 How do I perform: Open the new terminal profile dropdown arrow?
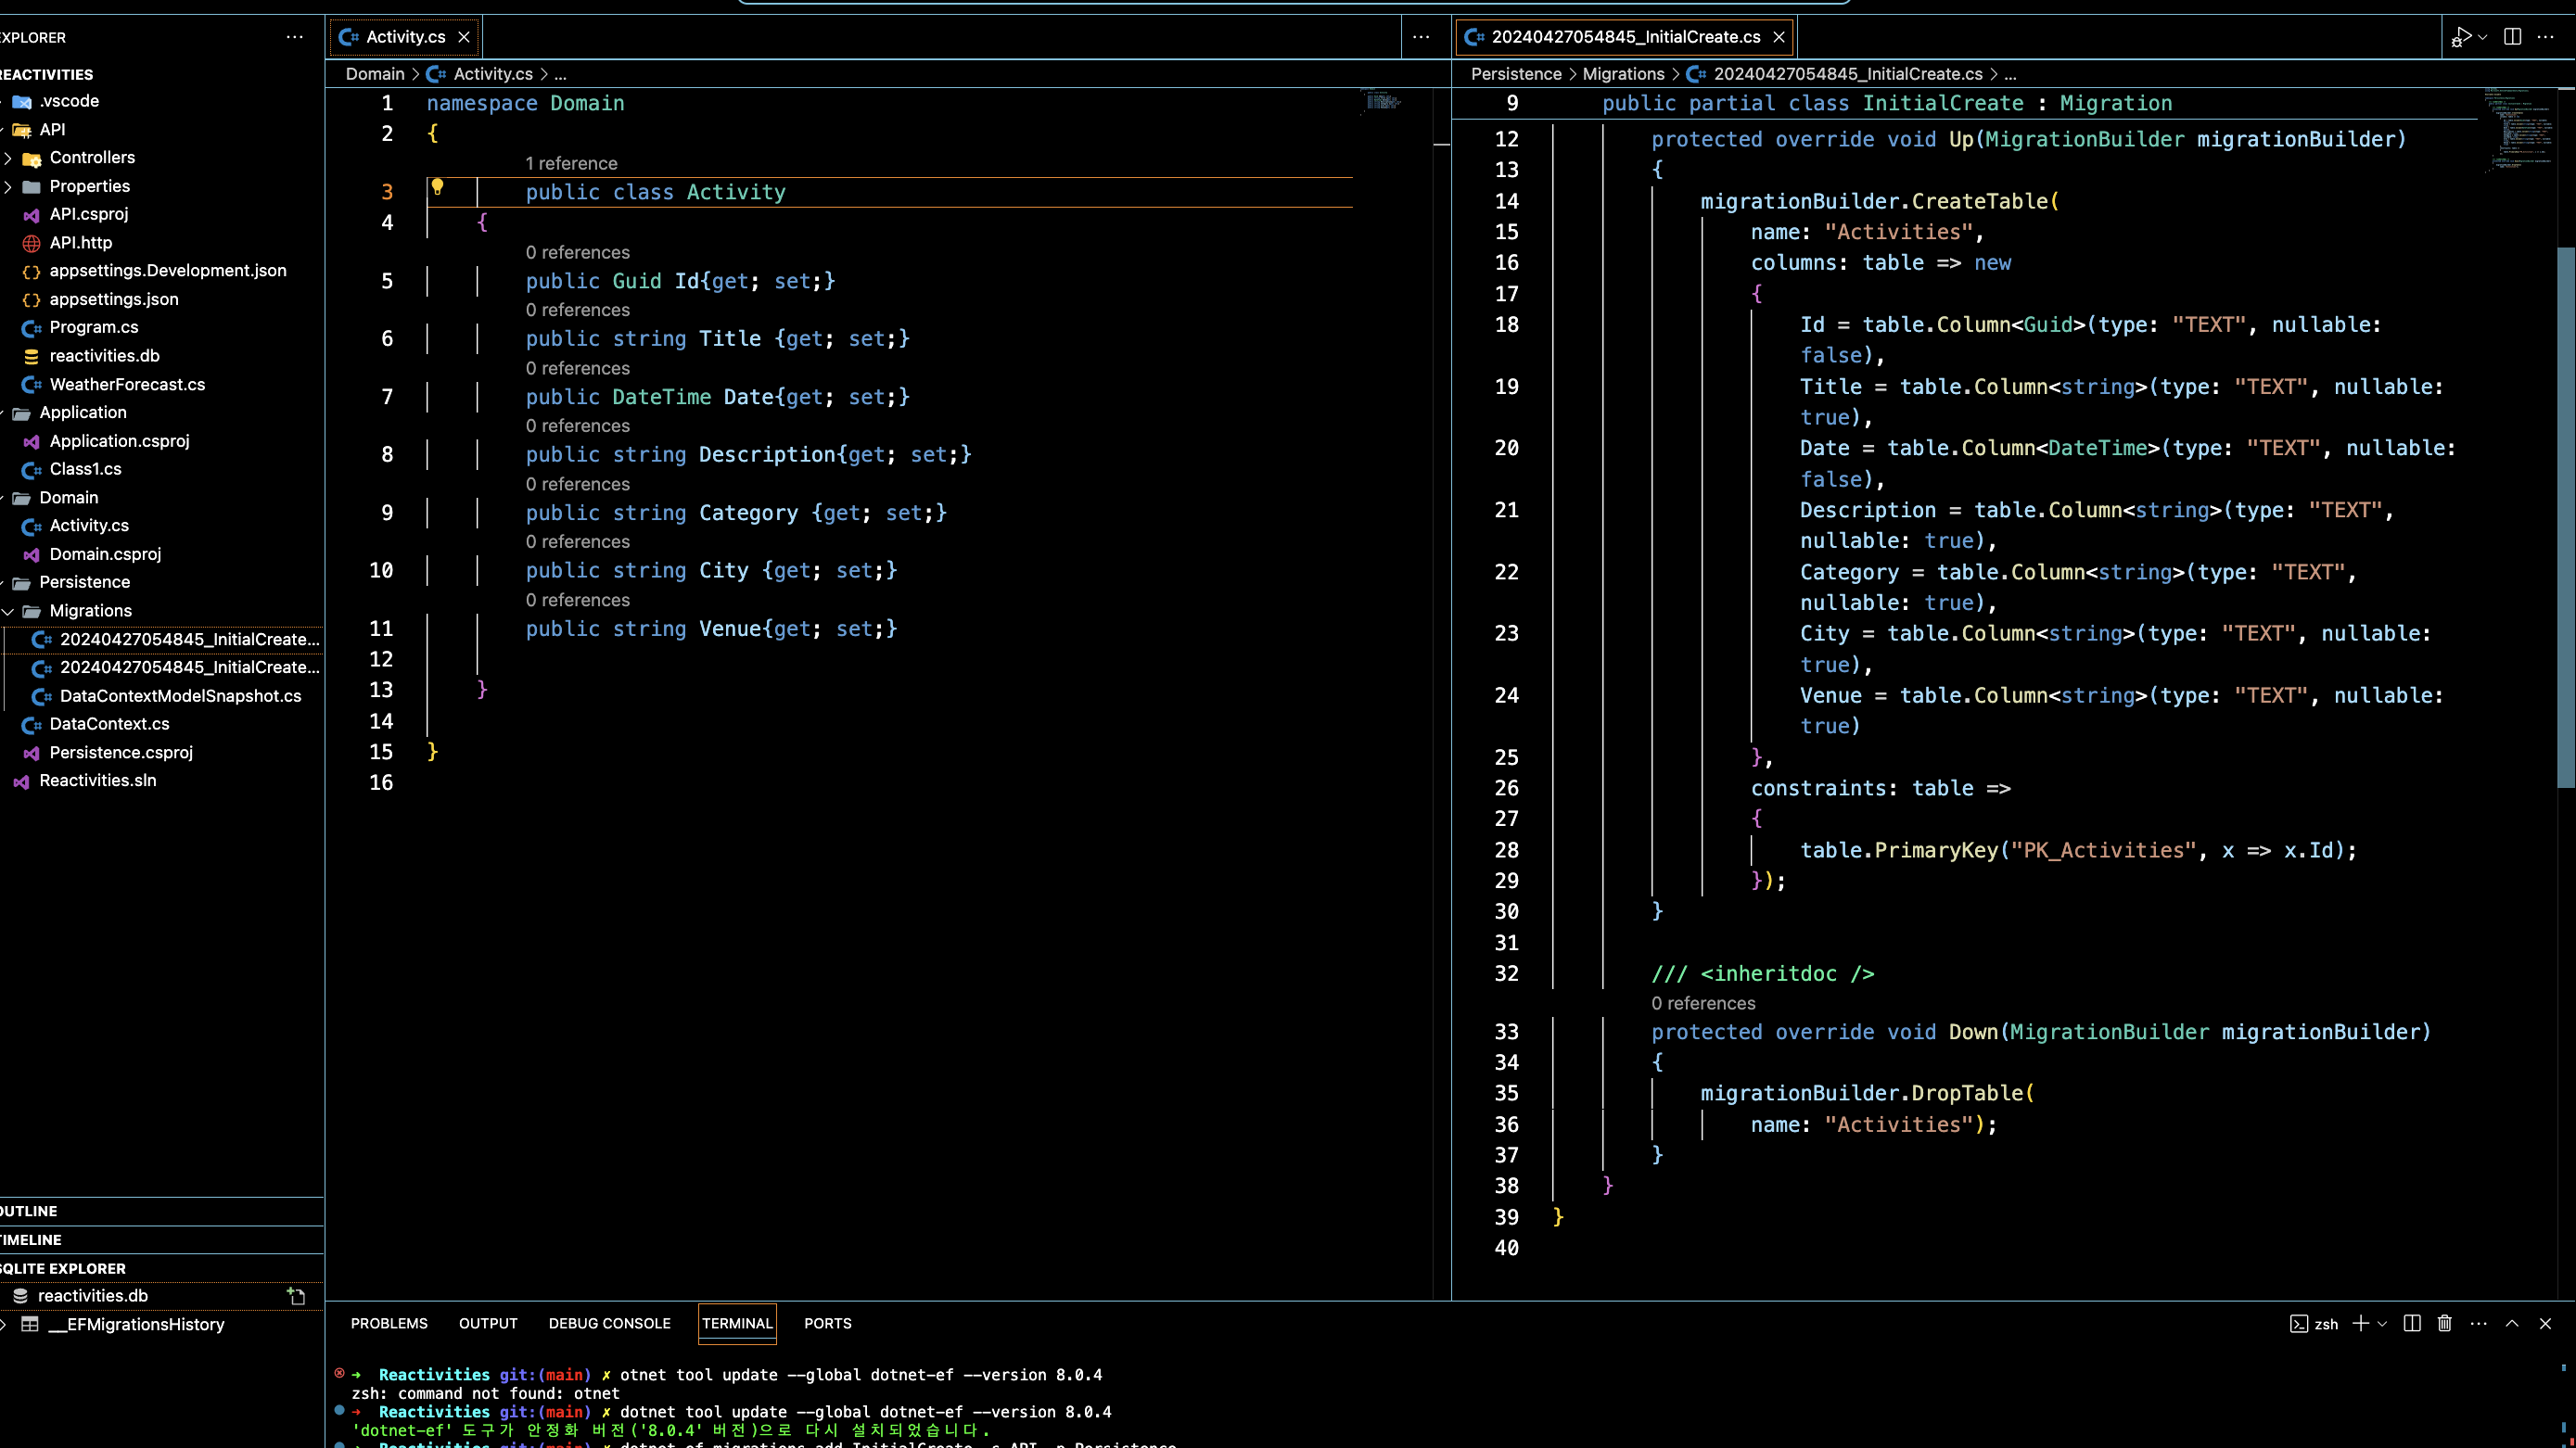tap(2382, 1323)
